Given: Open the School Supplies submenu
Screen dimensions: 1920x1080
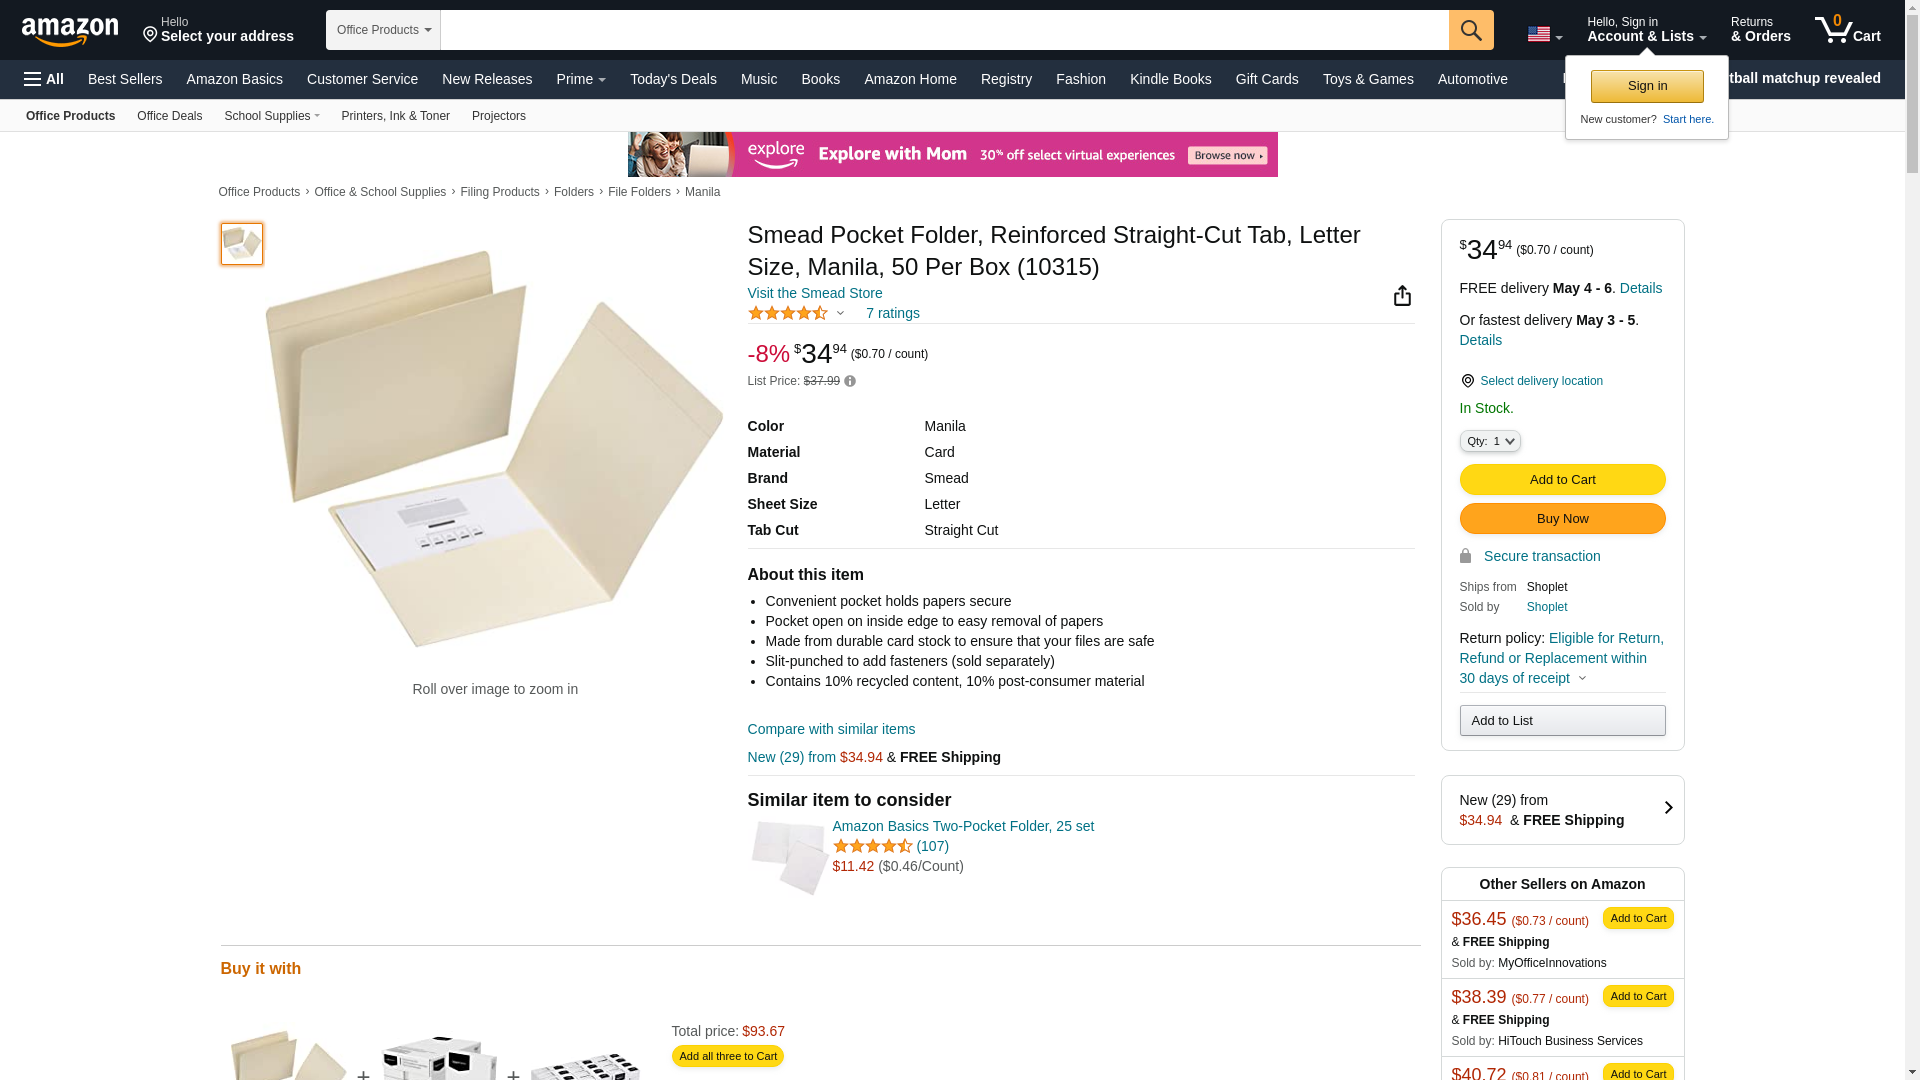Looking at the screenshot, I should tap(272, 116).
